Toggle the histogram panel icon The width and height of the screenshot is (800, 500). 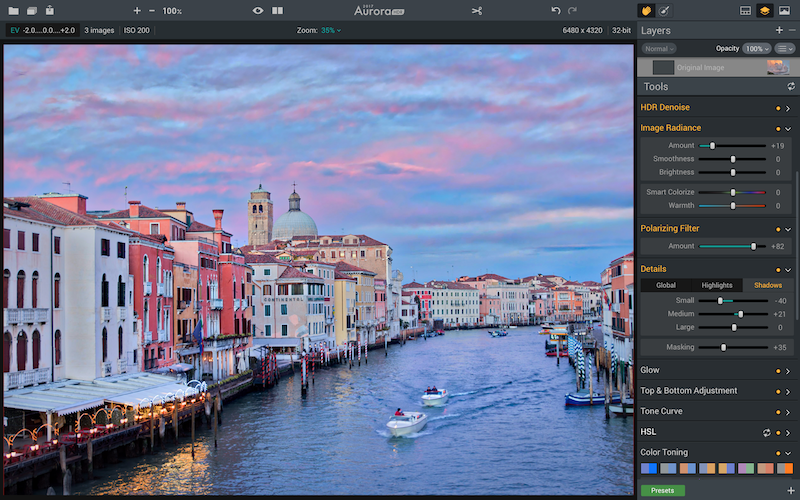click(745, 11)
